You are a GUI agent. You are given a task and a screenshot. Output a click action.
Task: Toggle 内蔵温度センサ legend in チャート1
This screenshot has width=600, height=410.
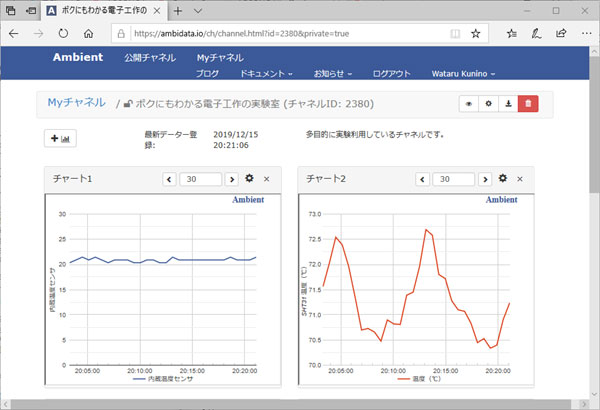[163, 379]
